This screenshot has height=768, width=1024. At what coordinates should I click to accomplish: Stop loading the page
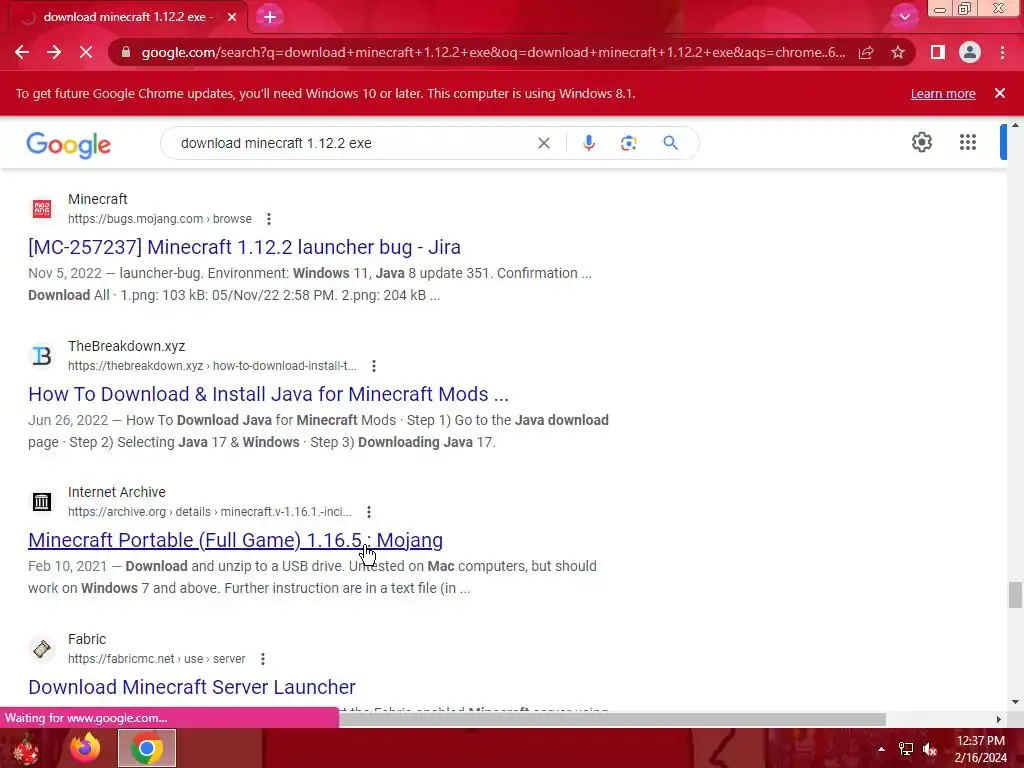click(x=86, y=52)
